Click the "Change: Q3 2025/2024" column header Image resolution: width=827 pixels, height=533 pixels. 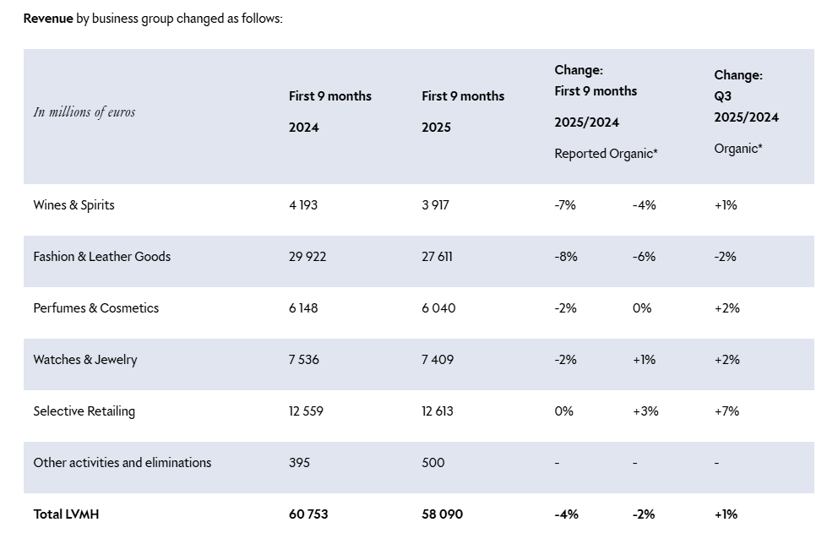tap(746, 96)
